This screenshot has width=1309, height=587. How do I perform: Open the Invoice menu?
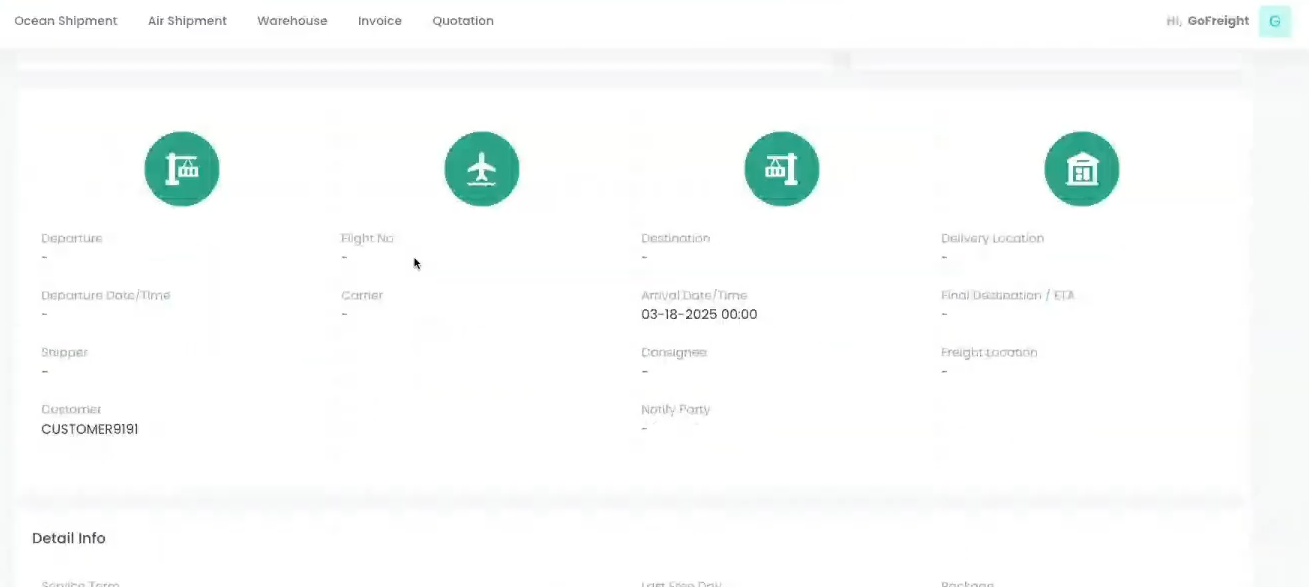[x=380, y=21]
